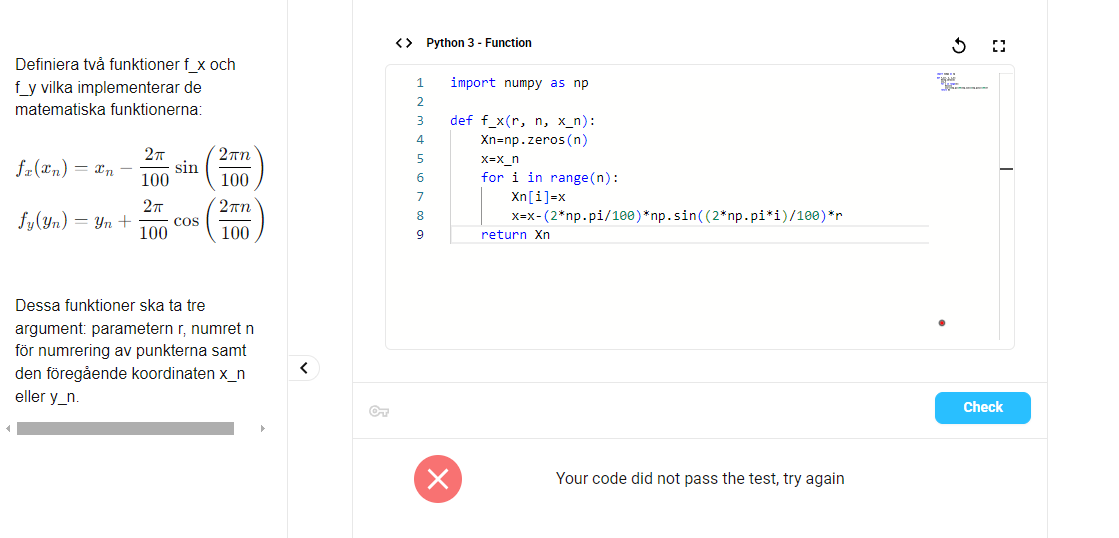1119x538 pixels.
Task: Click the instructions panel horizontal scrollbar thumb
Action: [x=125, y=429]
